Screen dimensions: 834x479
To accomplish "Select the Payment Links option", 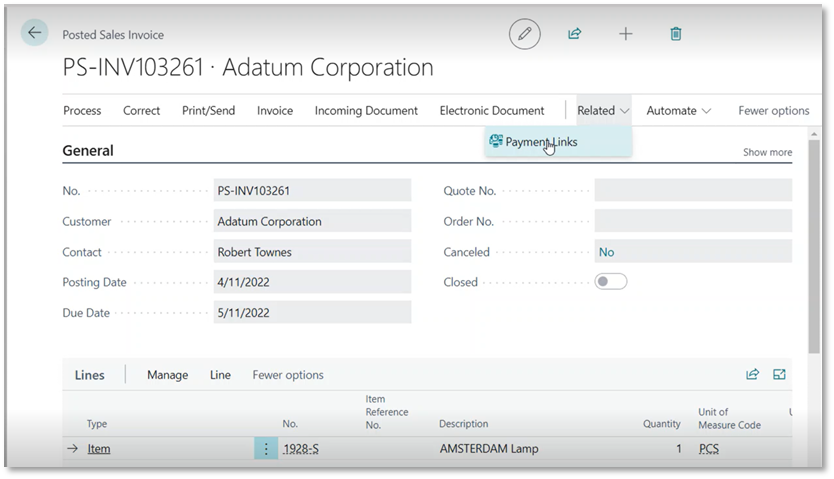I will coord(558,141).
